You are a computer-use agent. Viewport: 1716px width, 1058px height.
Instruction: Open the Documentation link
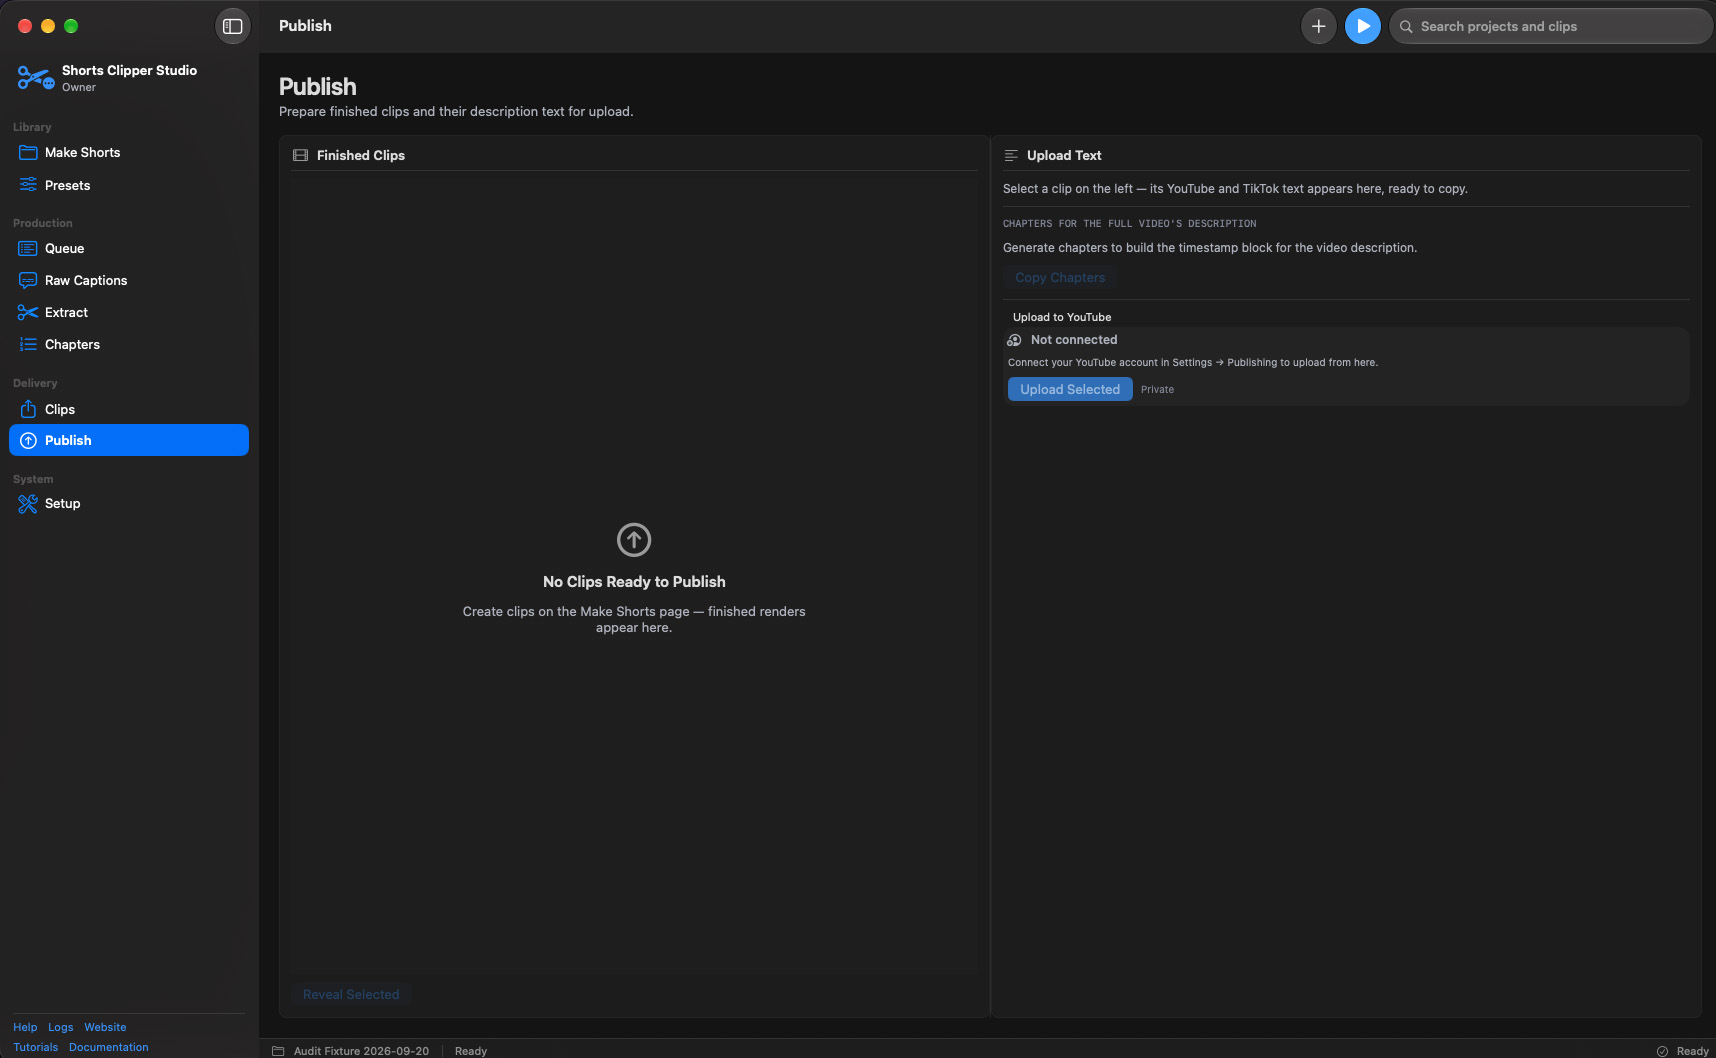tap(109, 1047)
